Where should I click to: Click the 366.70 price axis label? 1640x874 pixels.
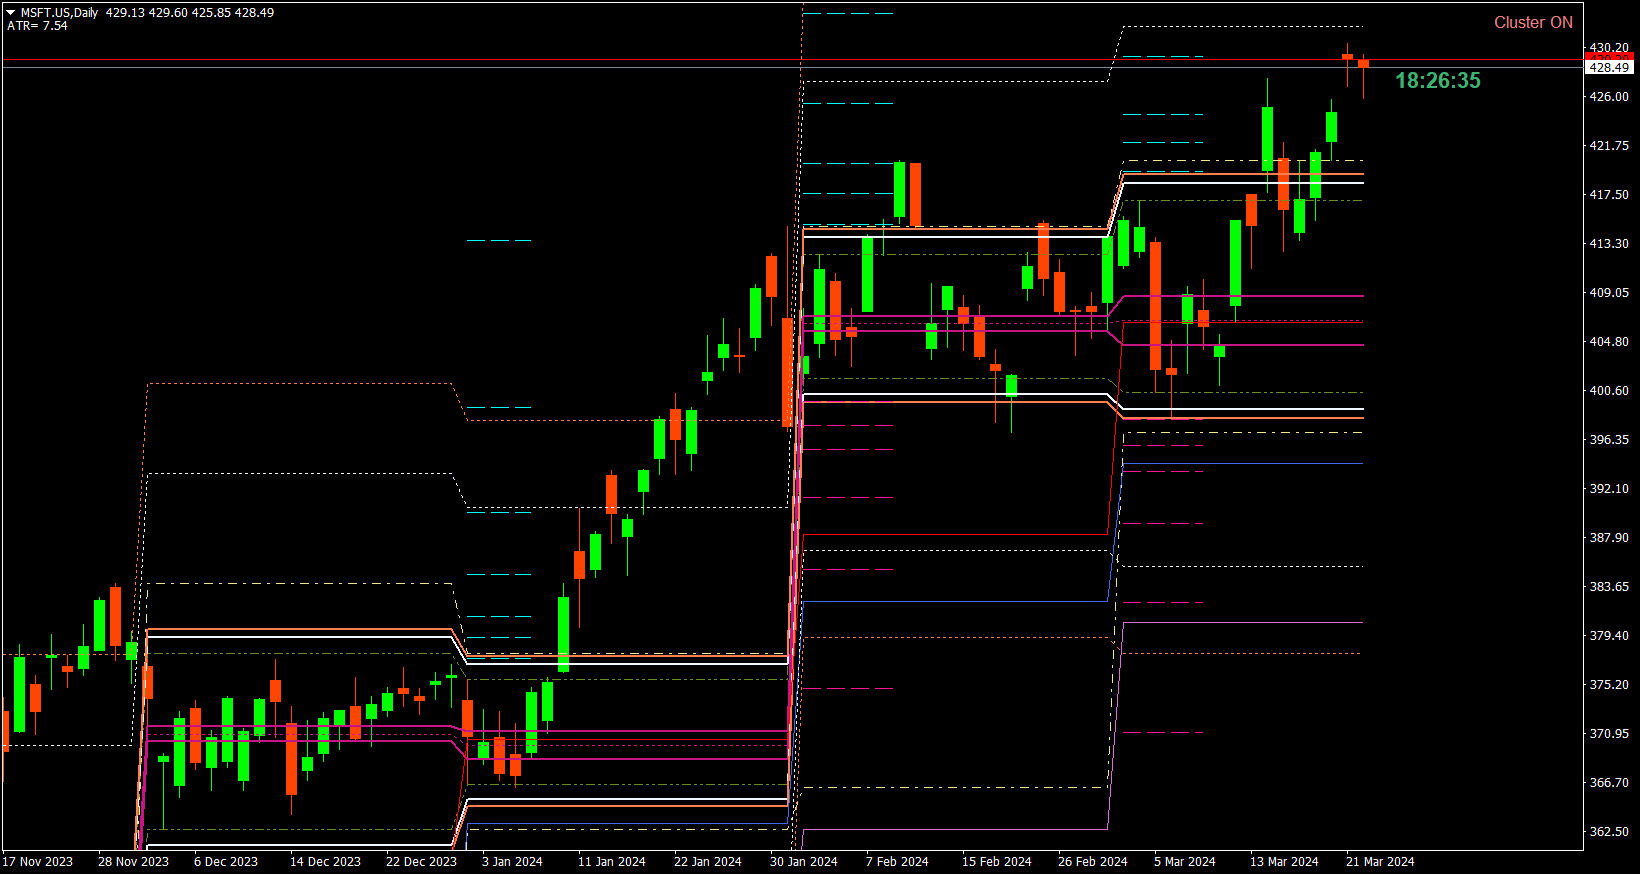tap(1609, 783)
